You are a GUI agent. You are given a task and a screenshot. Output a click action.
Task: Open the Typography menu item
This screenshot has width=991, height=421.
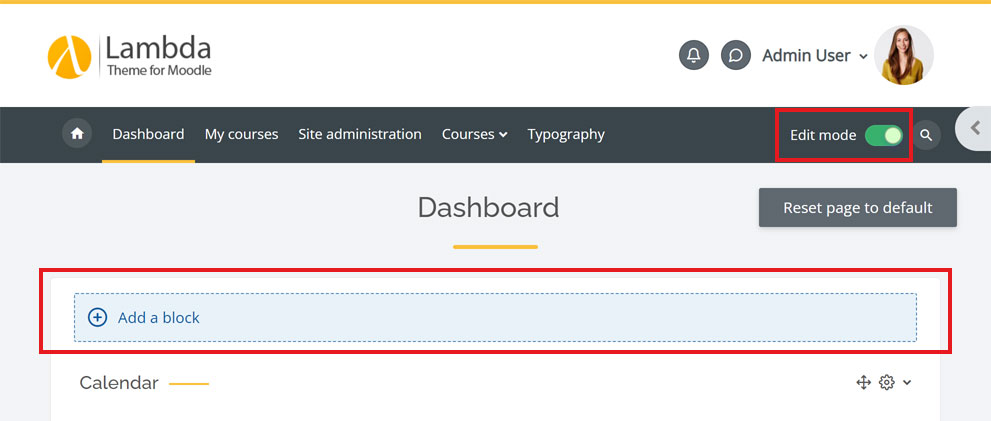566,134
